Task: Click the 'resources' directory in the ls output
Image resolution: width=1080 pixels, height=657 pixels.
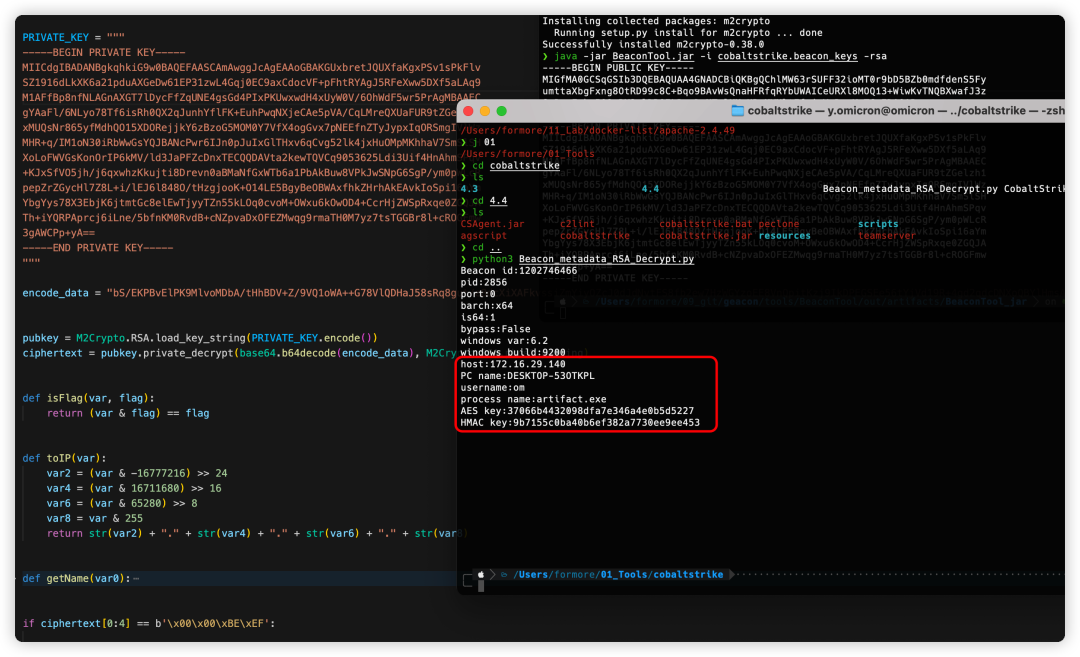Action: pyautogui.click(x=785, y=236)
